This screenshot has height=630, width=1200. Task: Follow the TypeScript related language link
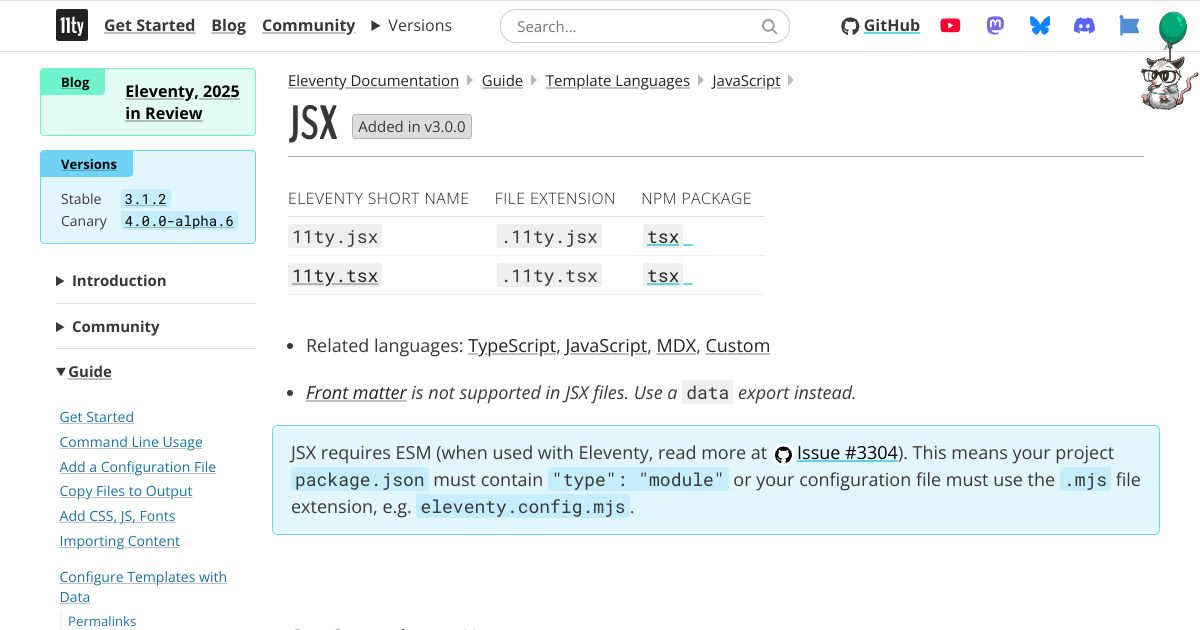point(512,345)
